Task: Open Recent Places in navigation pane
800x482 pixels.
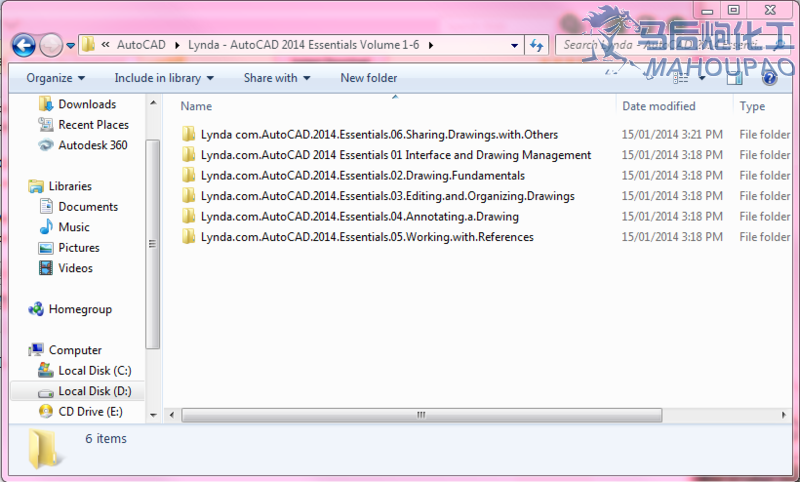Action: pyautogui.click(x=93, y=124)
